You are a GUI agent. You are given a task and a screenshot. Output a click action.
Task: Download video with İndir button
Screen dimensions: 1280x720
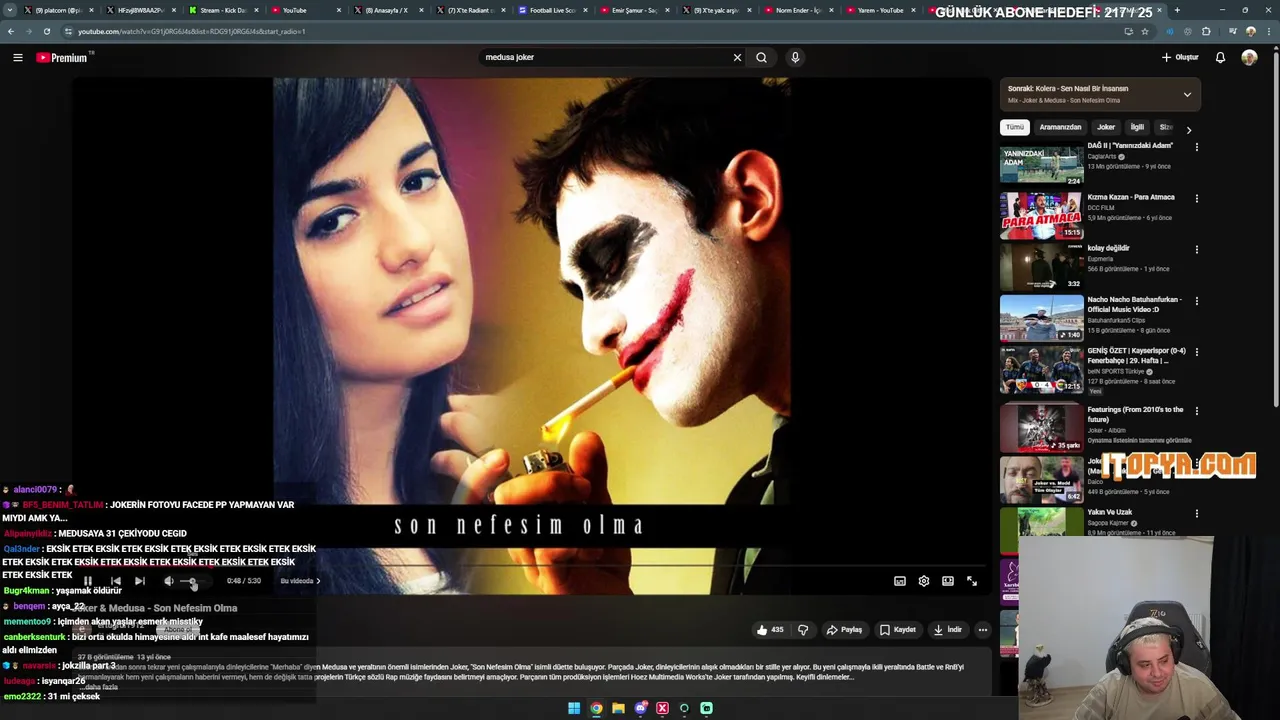(947, 630)
